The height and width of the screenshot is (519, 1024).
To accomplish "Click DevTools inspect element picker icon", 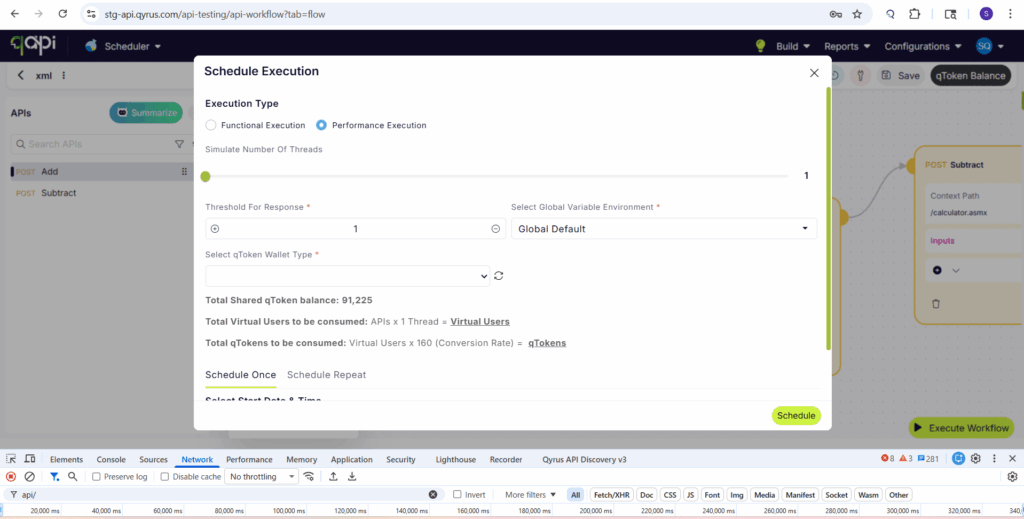I will coord(11,459).
